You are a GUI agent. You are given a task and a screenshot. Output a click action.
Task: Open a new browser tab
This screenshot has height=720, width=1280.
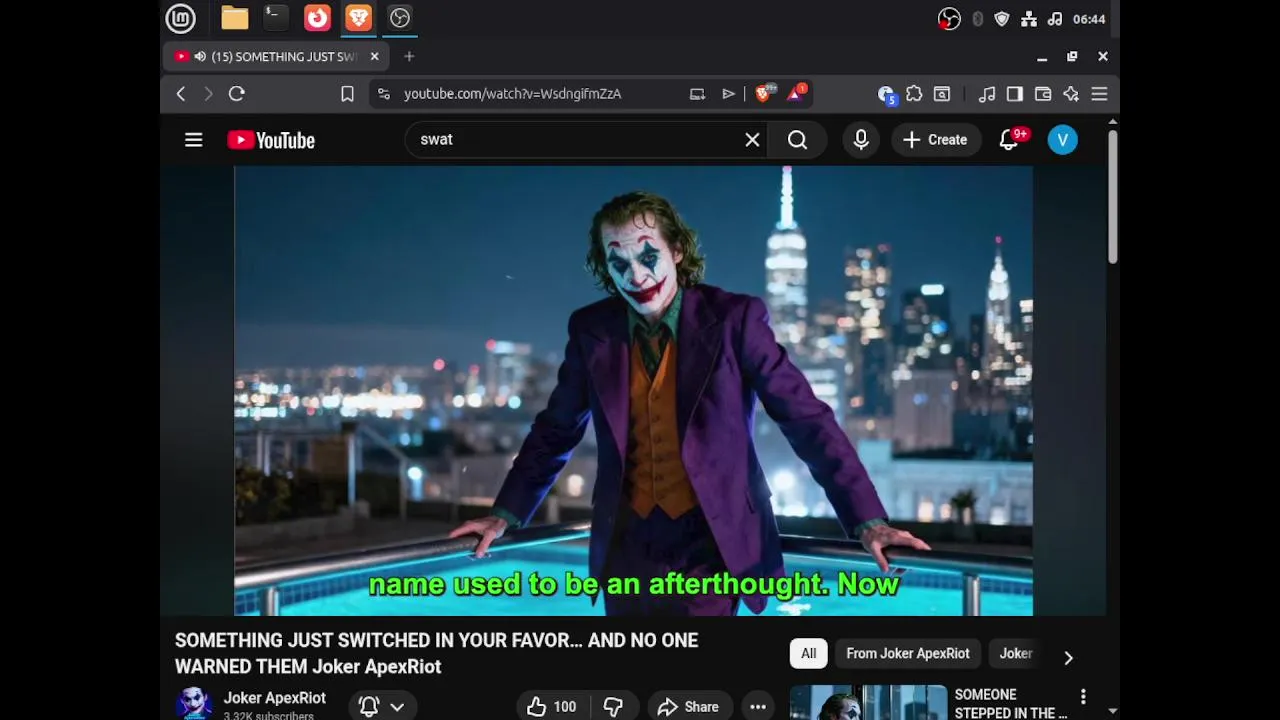click(409, 57)
